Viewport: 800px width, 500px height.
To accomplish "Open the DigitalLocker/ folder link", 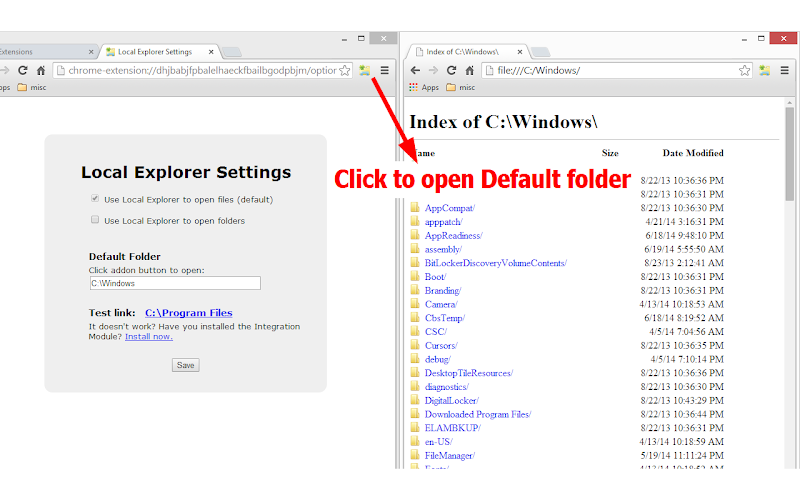I will click(x=452, y=401).
